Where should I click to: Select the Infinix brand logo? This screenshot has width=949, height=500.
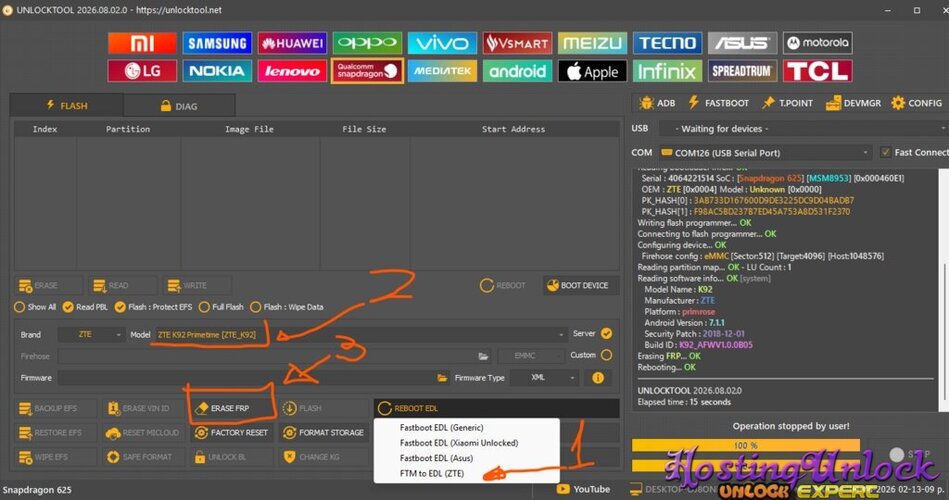668,71
